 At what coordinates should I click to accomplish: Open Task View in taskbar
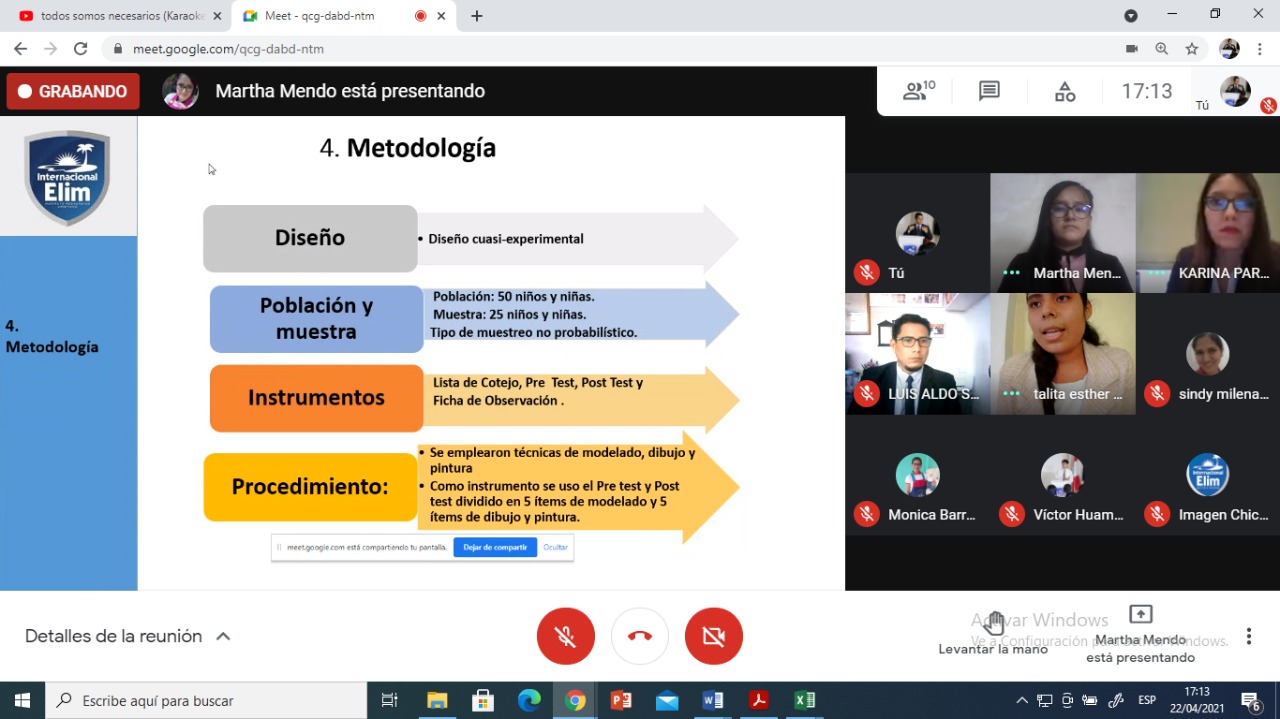click(390, 700)
